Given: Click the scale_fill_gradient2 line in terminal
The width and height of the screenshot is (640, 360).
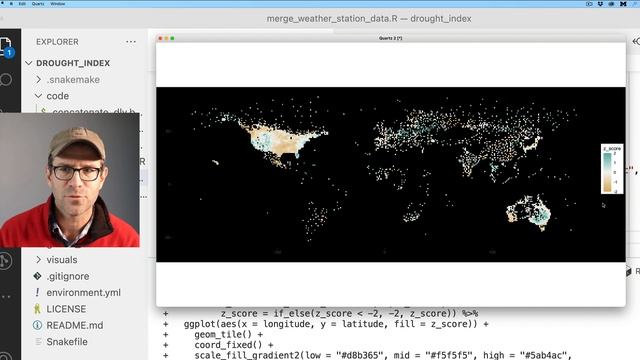Looking at the screenshot, I should pos(383,355).
